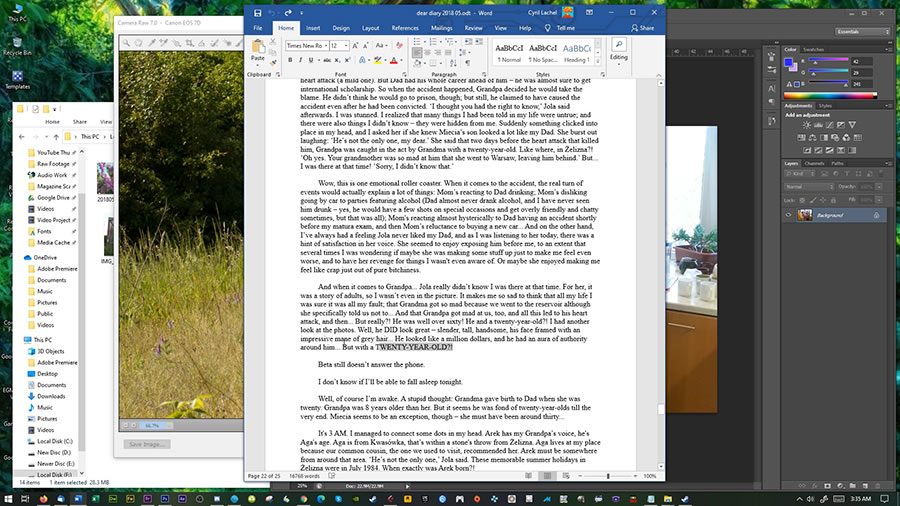Hide the Background layer in Photoshop
This screenshot has width=900, height=506.
[788, 215]
